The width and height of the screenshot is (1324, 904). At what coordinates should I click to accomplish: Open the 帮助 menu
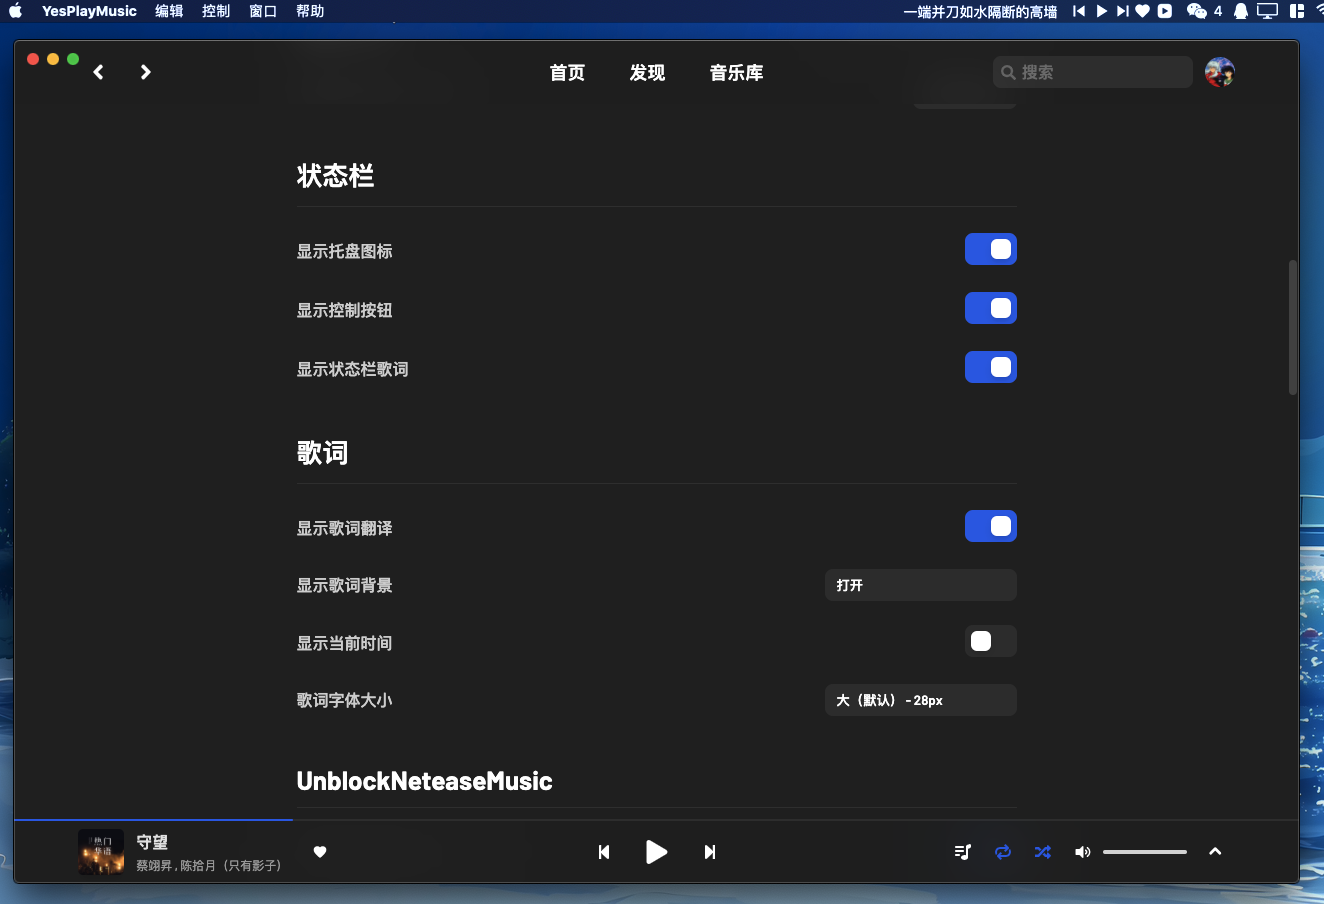(x=310, y=11)
